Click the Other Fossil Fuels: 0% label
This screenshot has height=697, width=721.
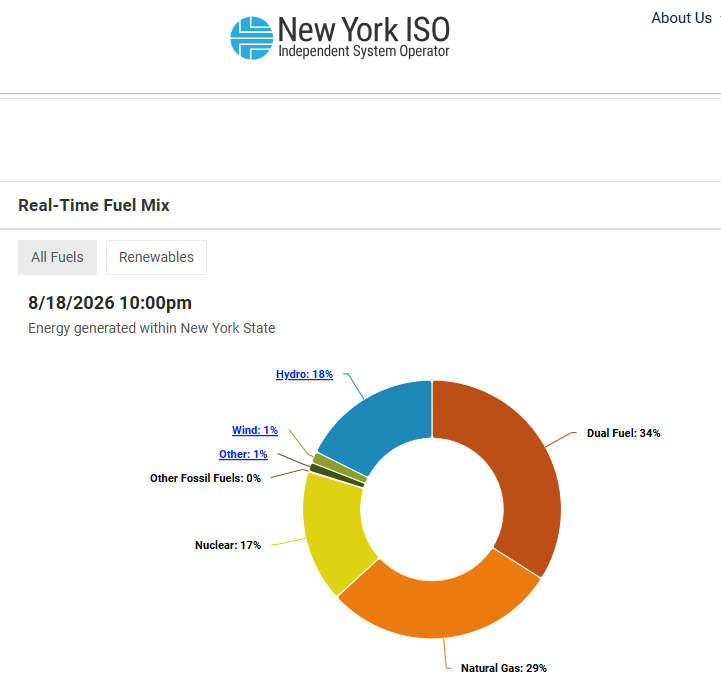pyautogui.click(x=205, y=478)
